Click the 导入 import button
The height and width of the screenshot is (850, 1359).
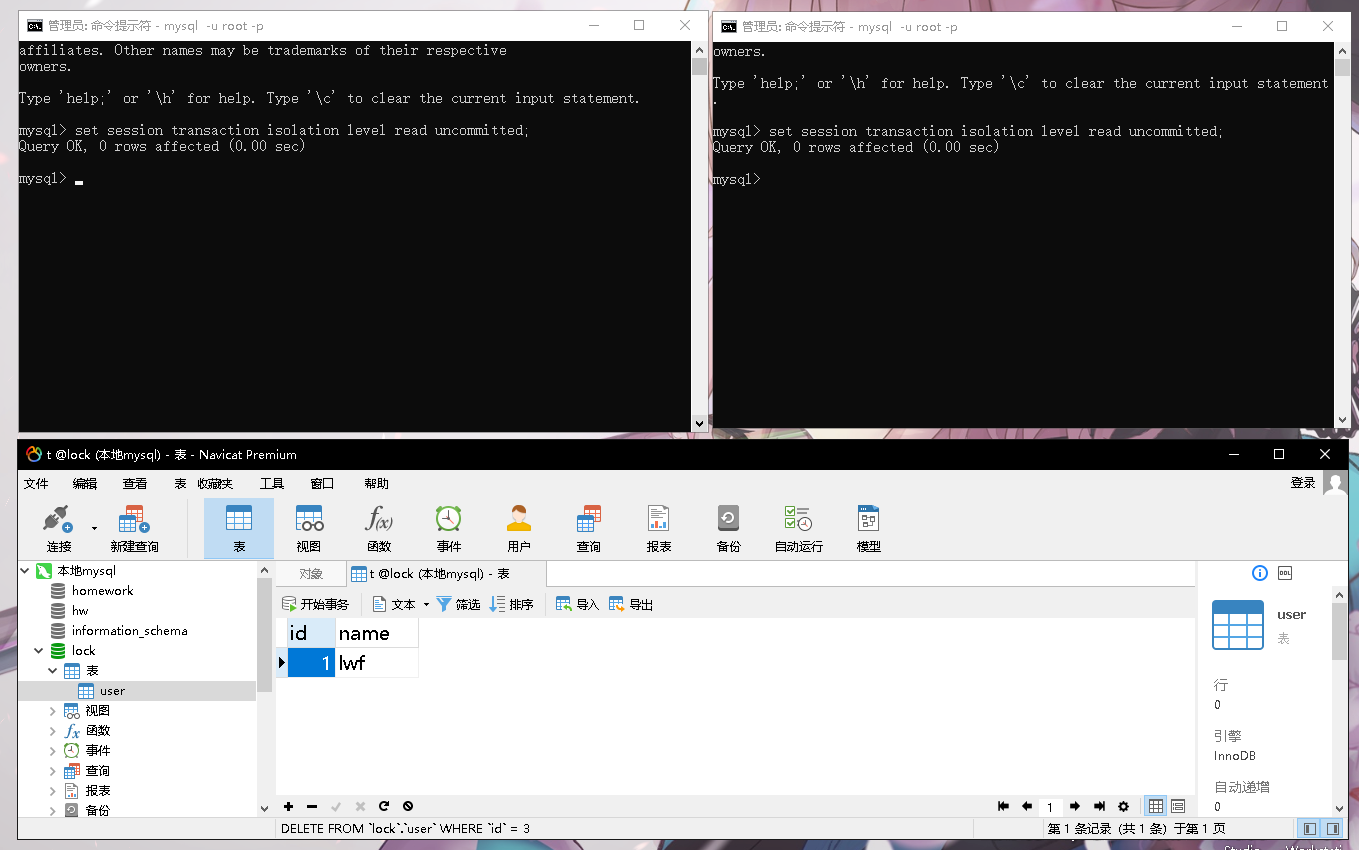(x=577, y=604)
